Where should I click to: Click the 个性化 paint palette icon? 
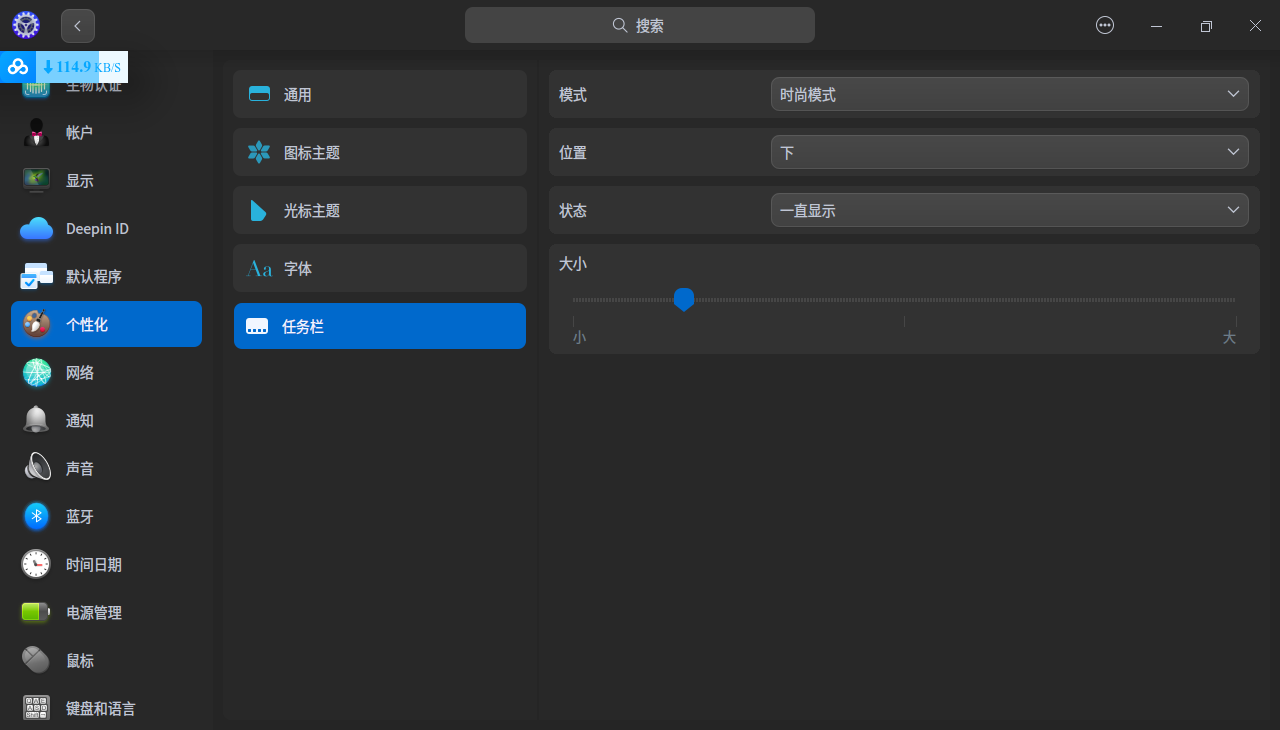(x=36, y=324)
